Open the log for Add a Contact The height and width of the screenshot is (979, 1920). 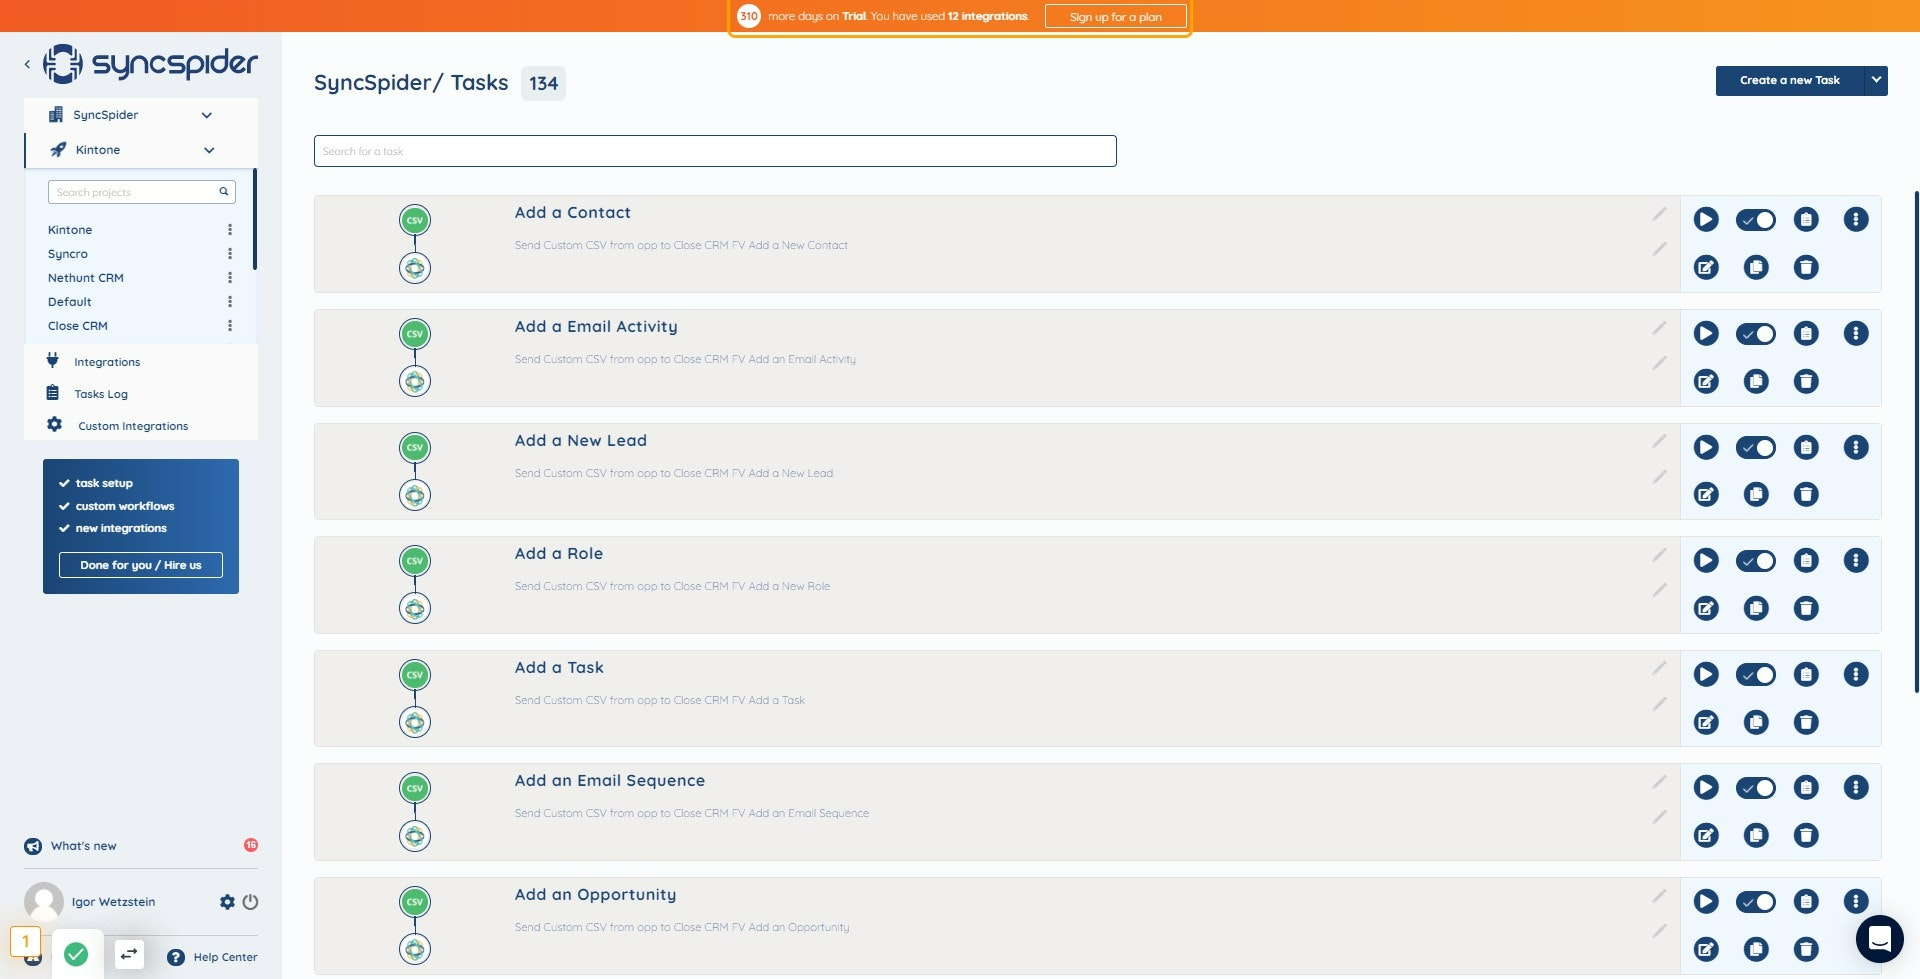click(1806, 220)
